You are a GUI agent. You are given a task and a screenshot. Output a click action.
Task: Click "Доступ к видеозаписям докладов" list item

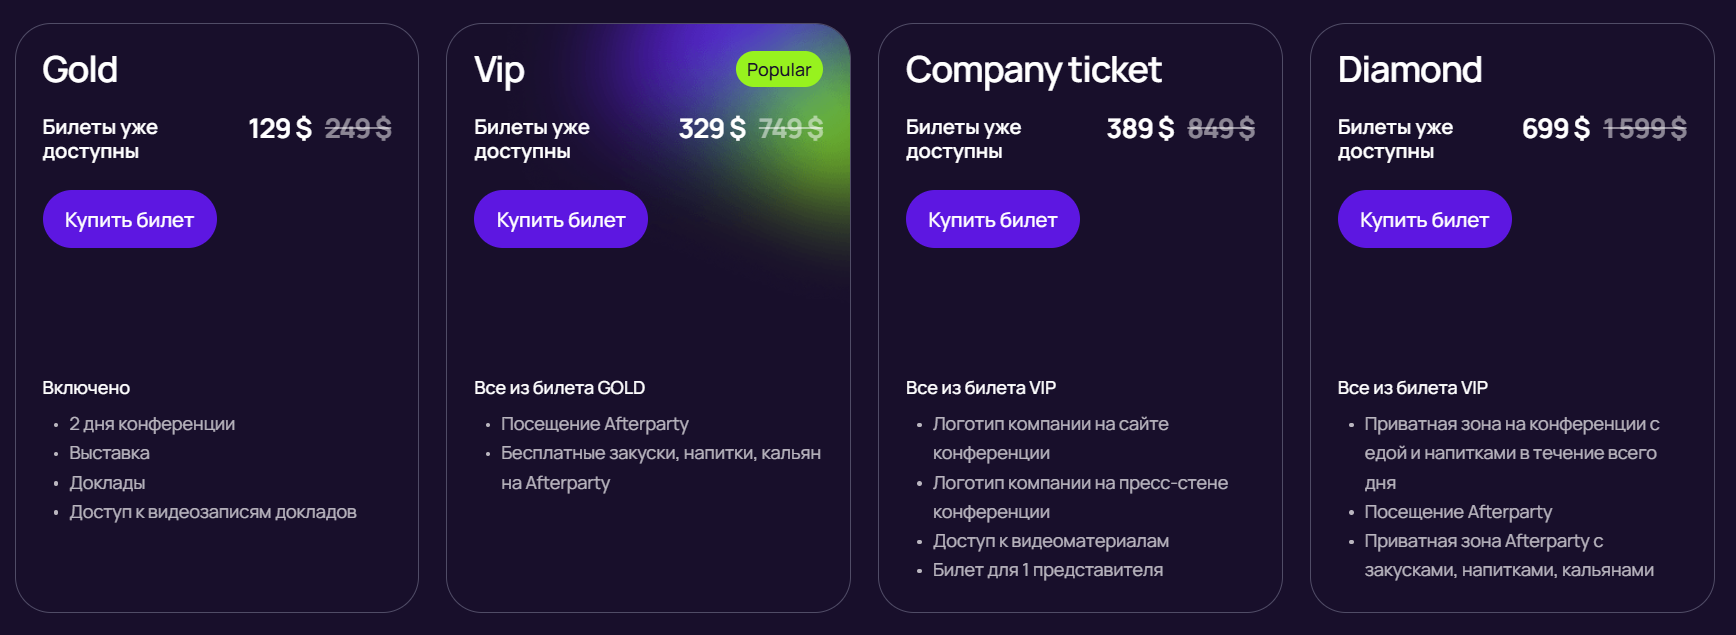tap(212, 512)
